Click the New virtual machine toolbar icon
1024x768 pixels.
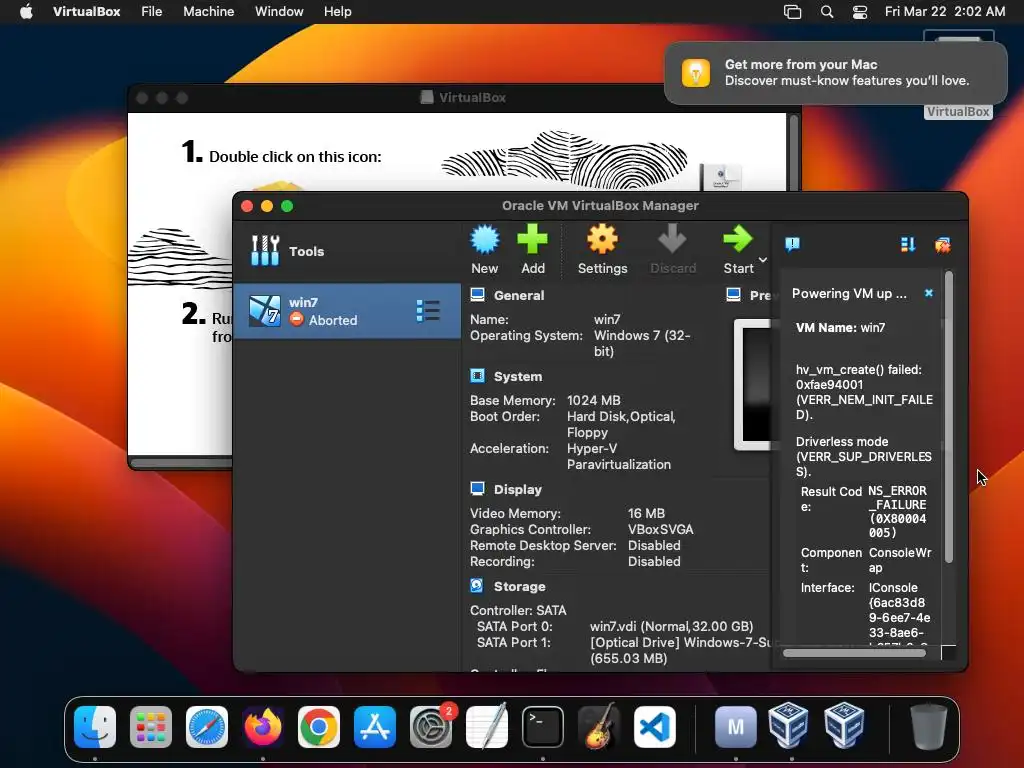(x=485, y=249)
